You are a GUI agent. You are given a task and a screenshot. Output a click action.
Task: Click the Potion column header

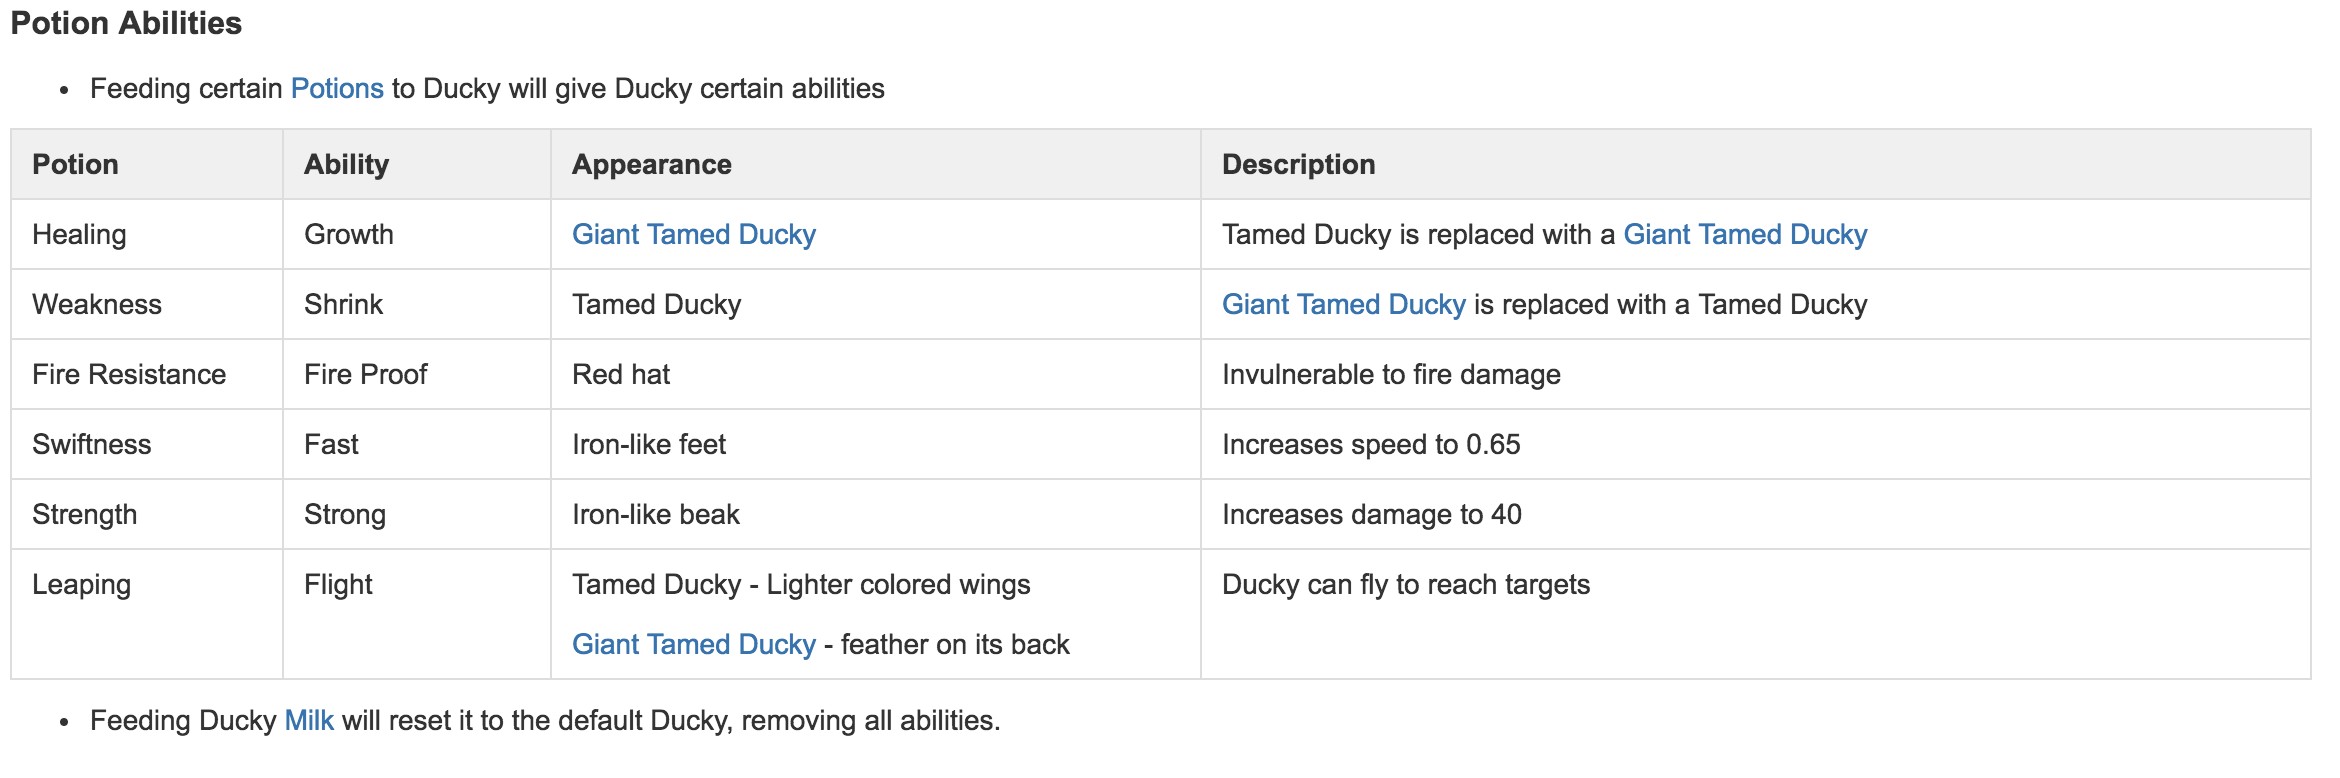tap(75, 164)
